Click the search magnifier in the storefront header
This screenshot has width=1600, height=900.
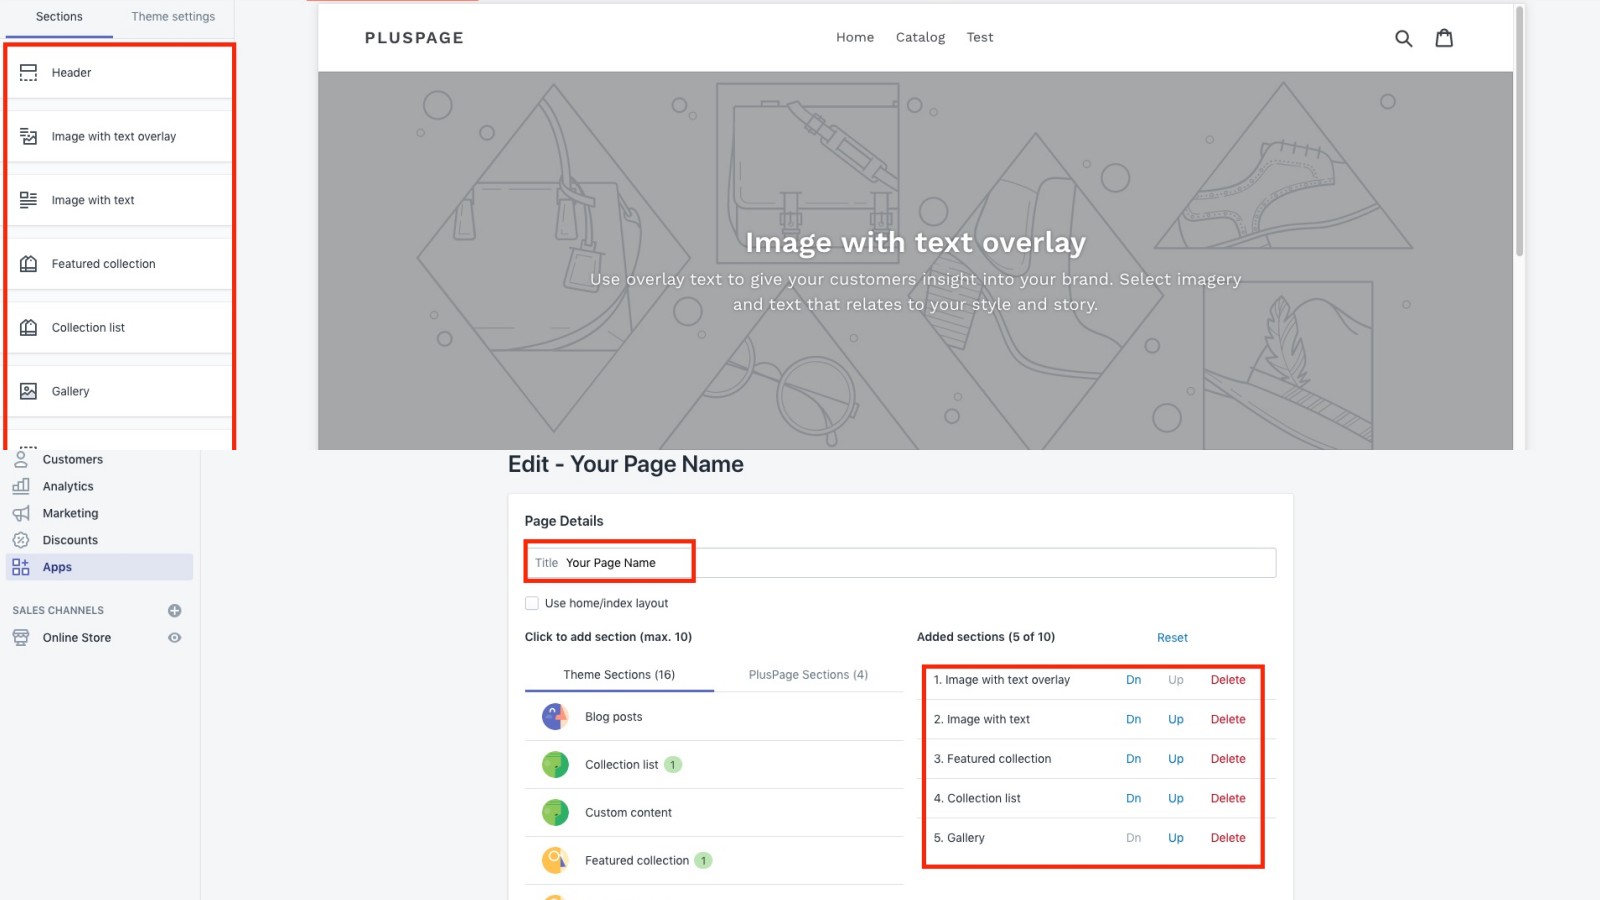(1404, 37)
